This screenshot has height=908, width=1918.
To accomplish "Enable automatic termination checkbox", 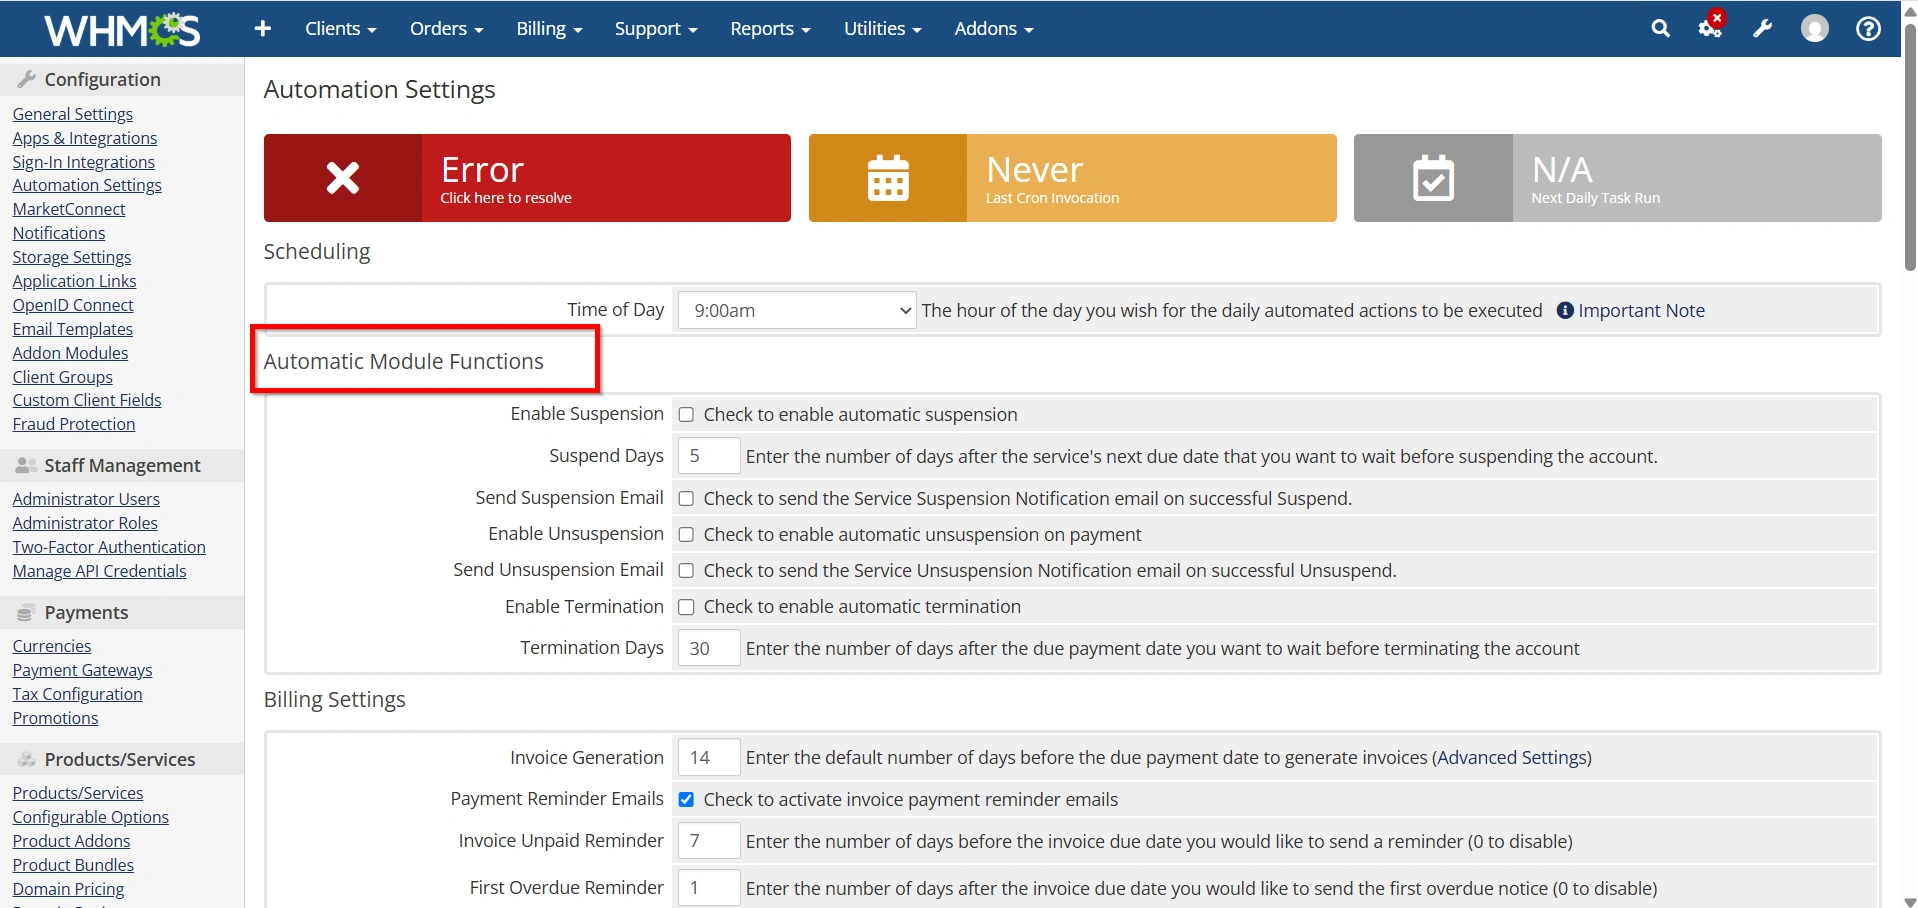I will pyautogui.click(x=686, y=607).
